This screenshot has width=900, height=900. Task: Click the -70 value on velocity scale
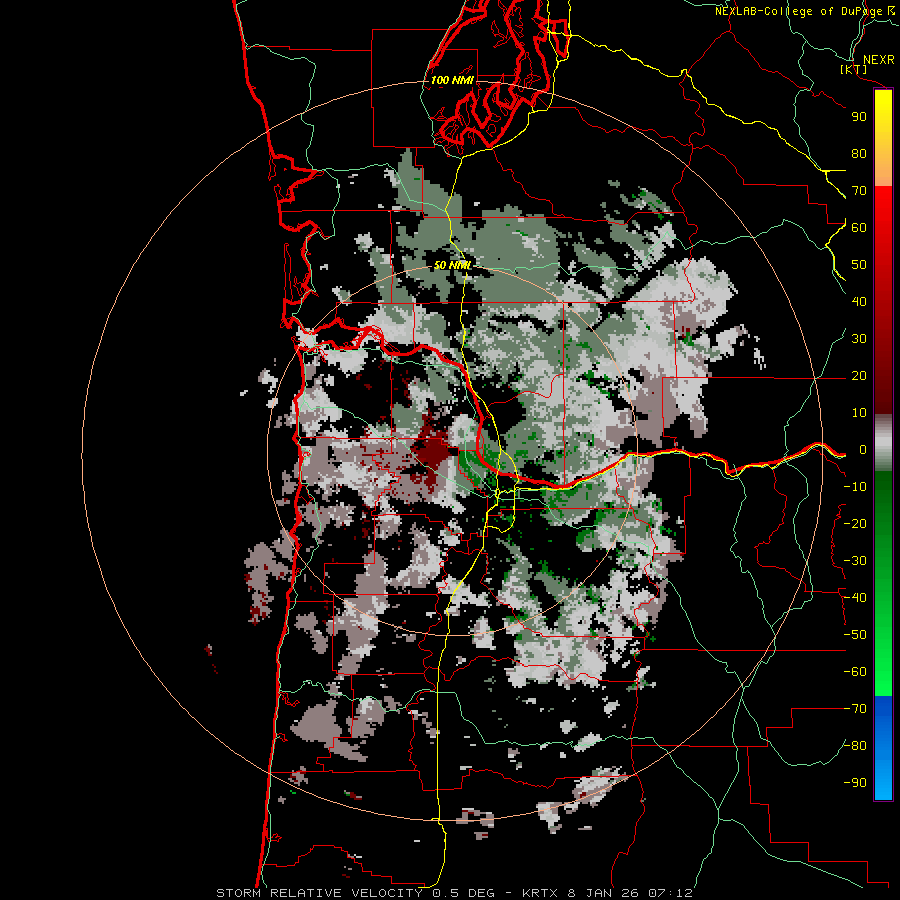855,709
